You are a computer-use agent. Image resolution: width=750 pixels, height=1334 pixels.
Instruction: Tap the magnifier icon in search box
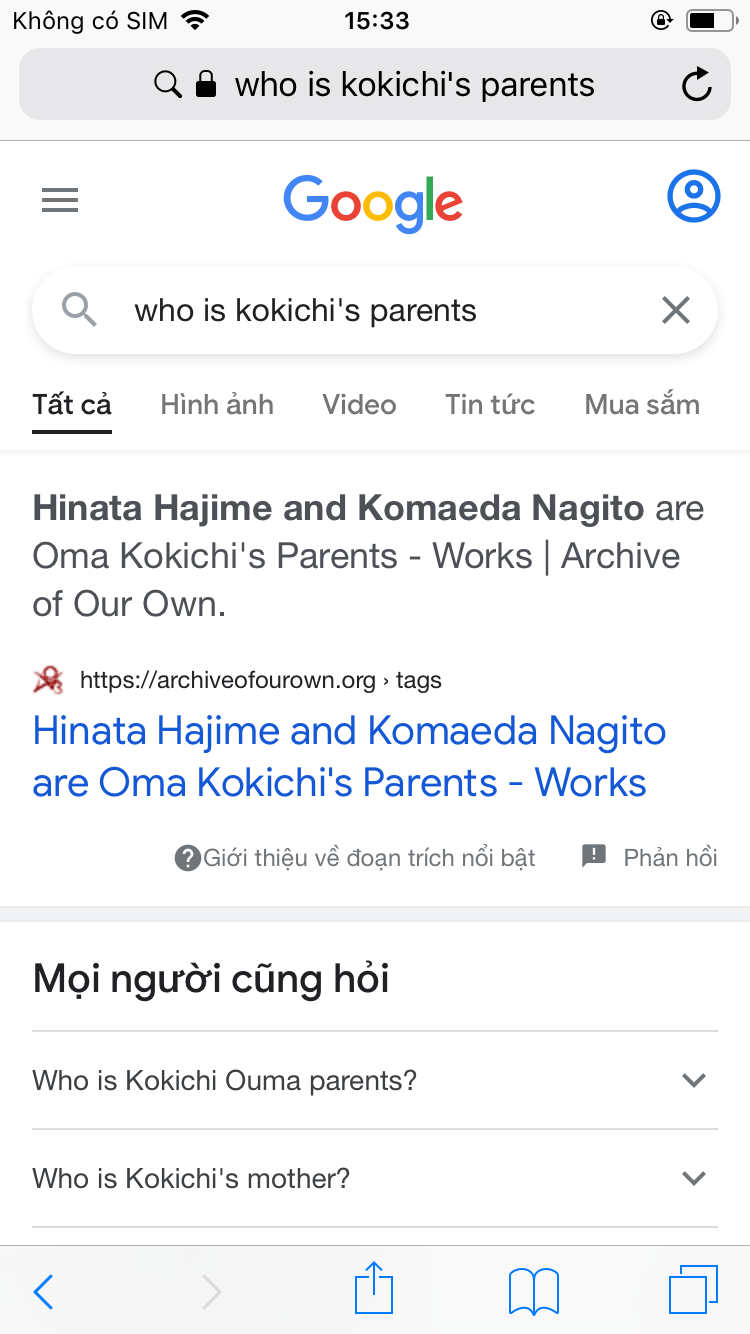coord(79,311)
